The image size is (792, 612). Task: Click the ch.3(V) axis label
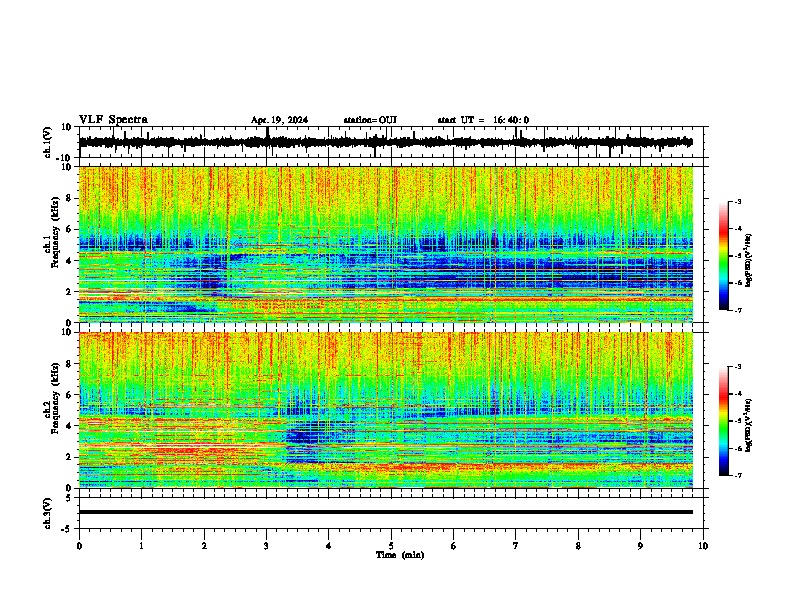click(47, 513)
